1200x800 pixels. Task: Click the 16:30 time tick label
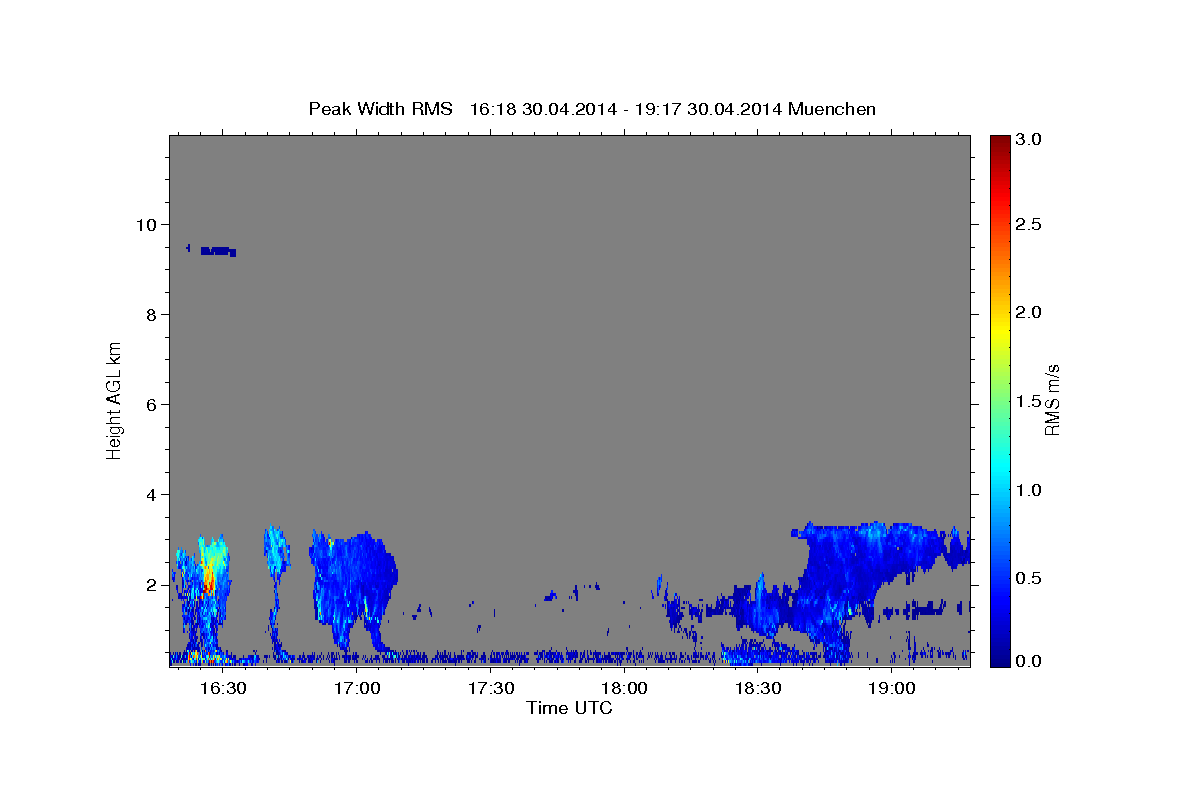(223, 689)
